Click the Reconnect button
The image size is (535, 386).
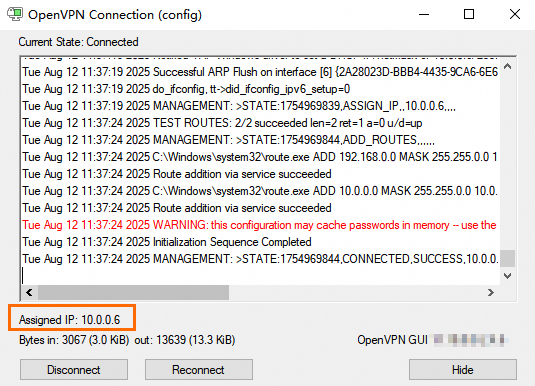199,370
